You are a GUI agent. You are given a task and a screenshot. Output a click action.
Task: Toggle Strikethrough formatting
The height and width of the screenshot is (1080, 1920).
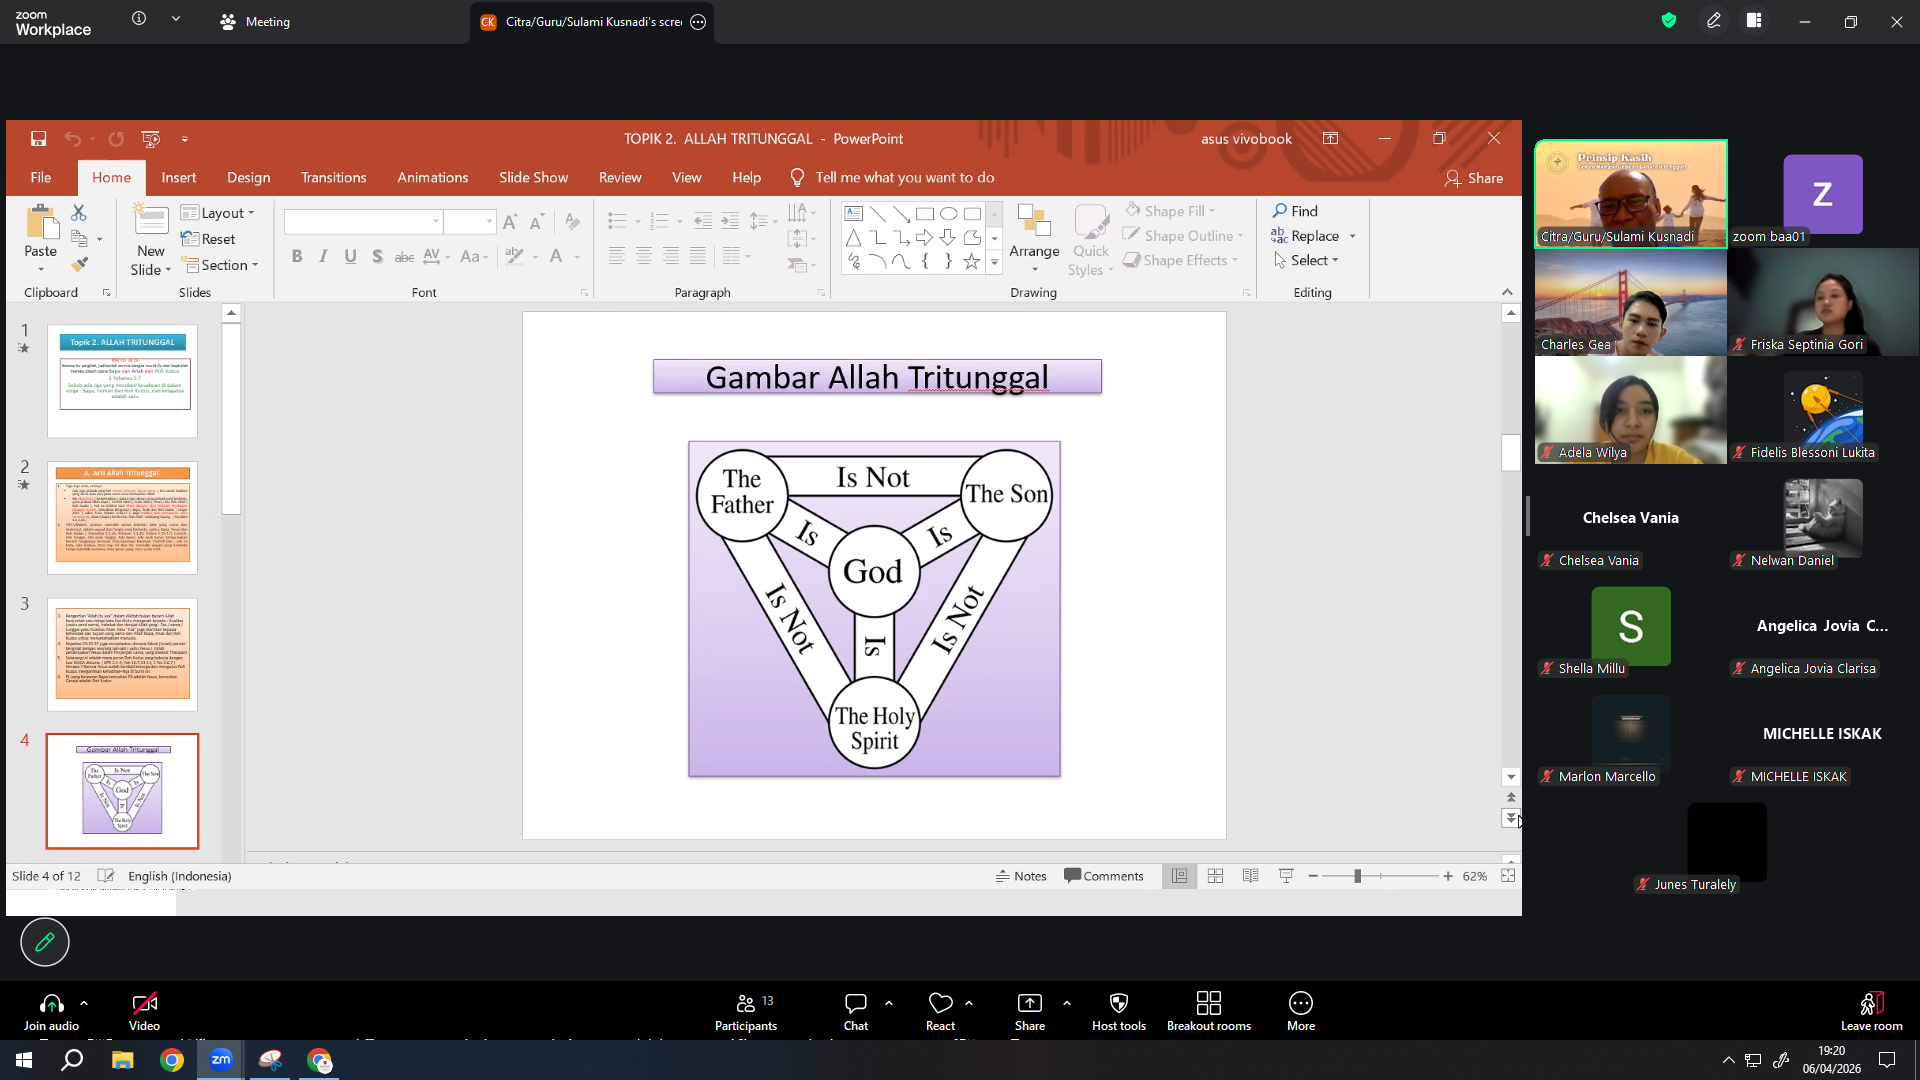tap(404, 256)
